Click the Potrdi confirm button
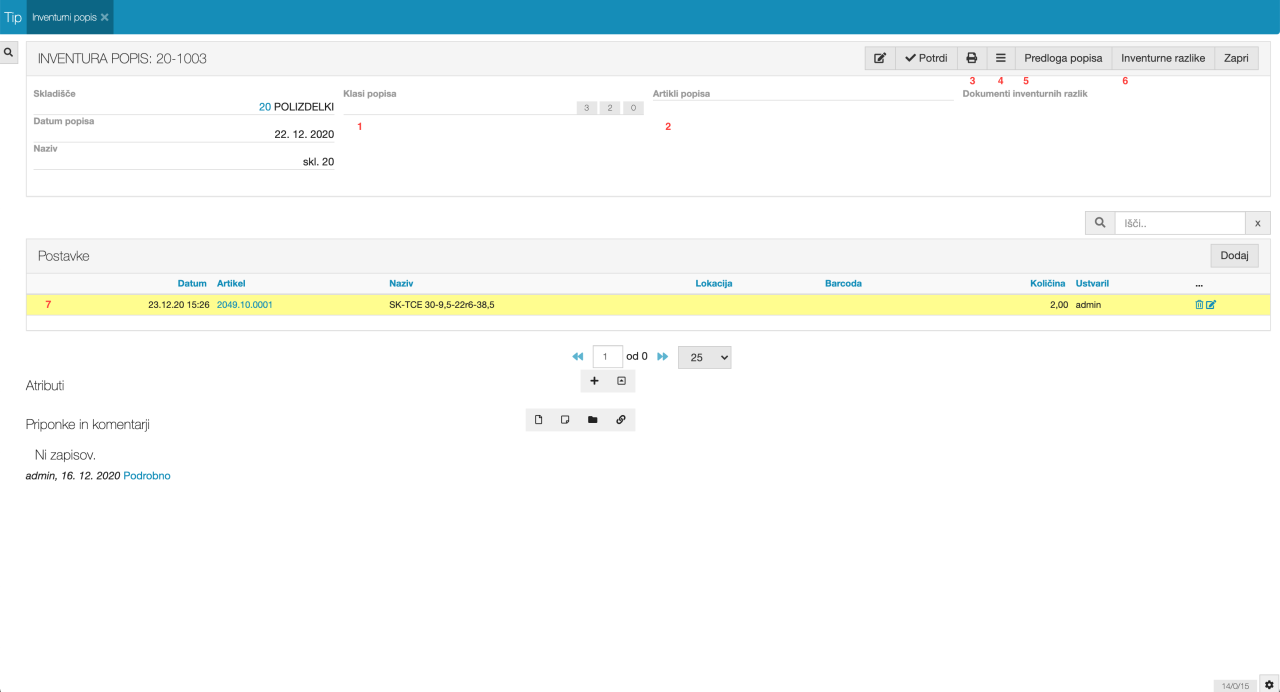This screenshot has width=1280, height=692. pos(926,58)
